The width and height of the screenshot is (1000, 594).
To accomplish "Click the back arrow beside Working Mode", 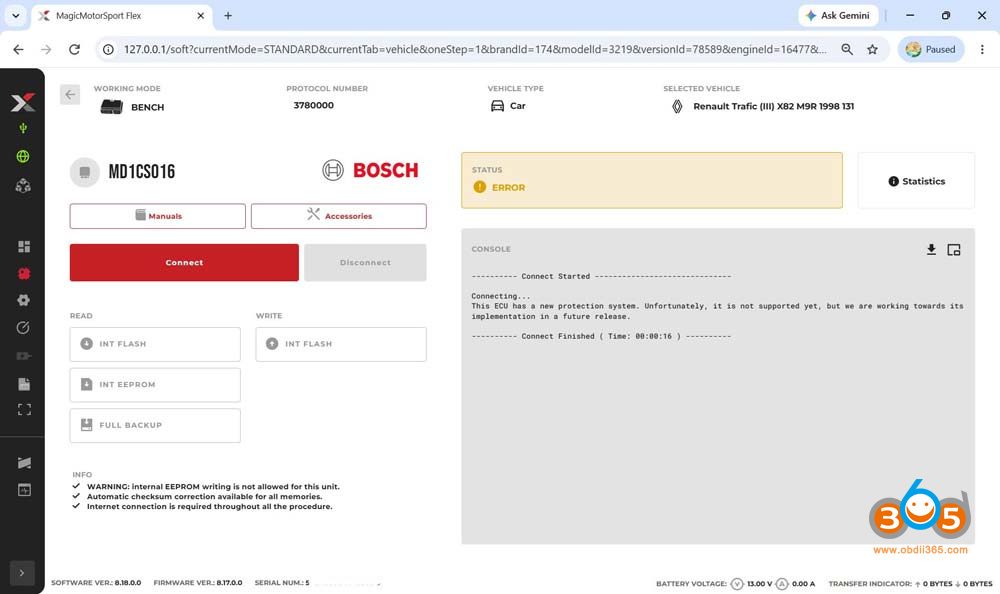I will pos(70,94).
